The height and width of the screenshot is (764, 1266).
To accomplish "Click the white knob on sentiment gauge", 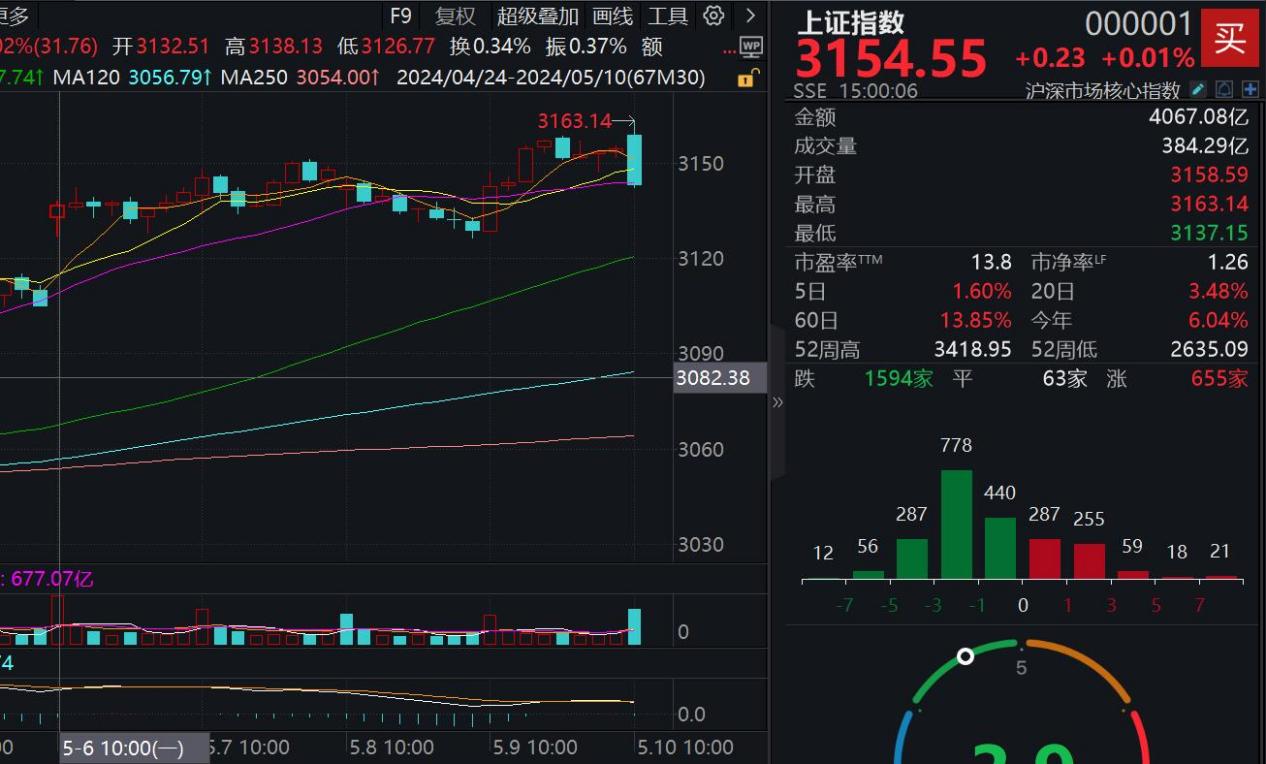I will (x=965, y=656).
